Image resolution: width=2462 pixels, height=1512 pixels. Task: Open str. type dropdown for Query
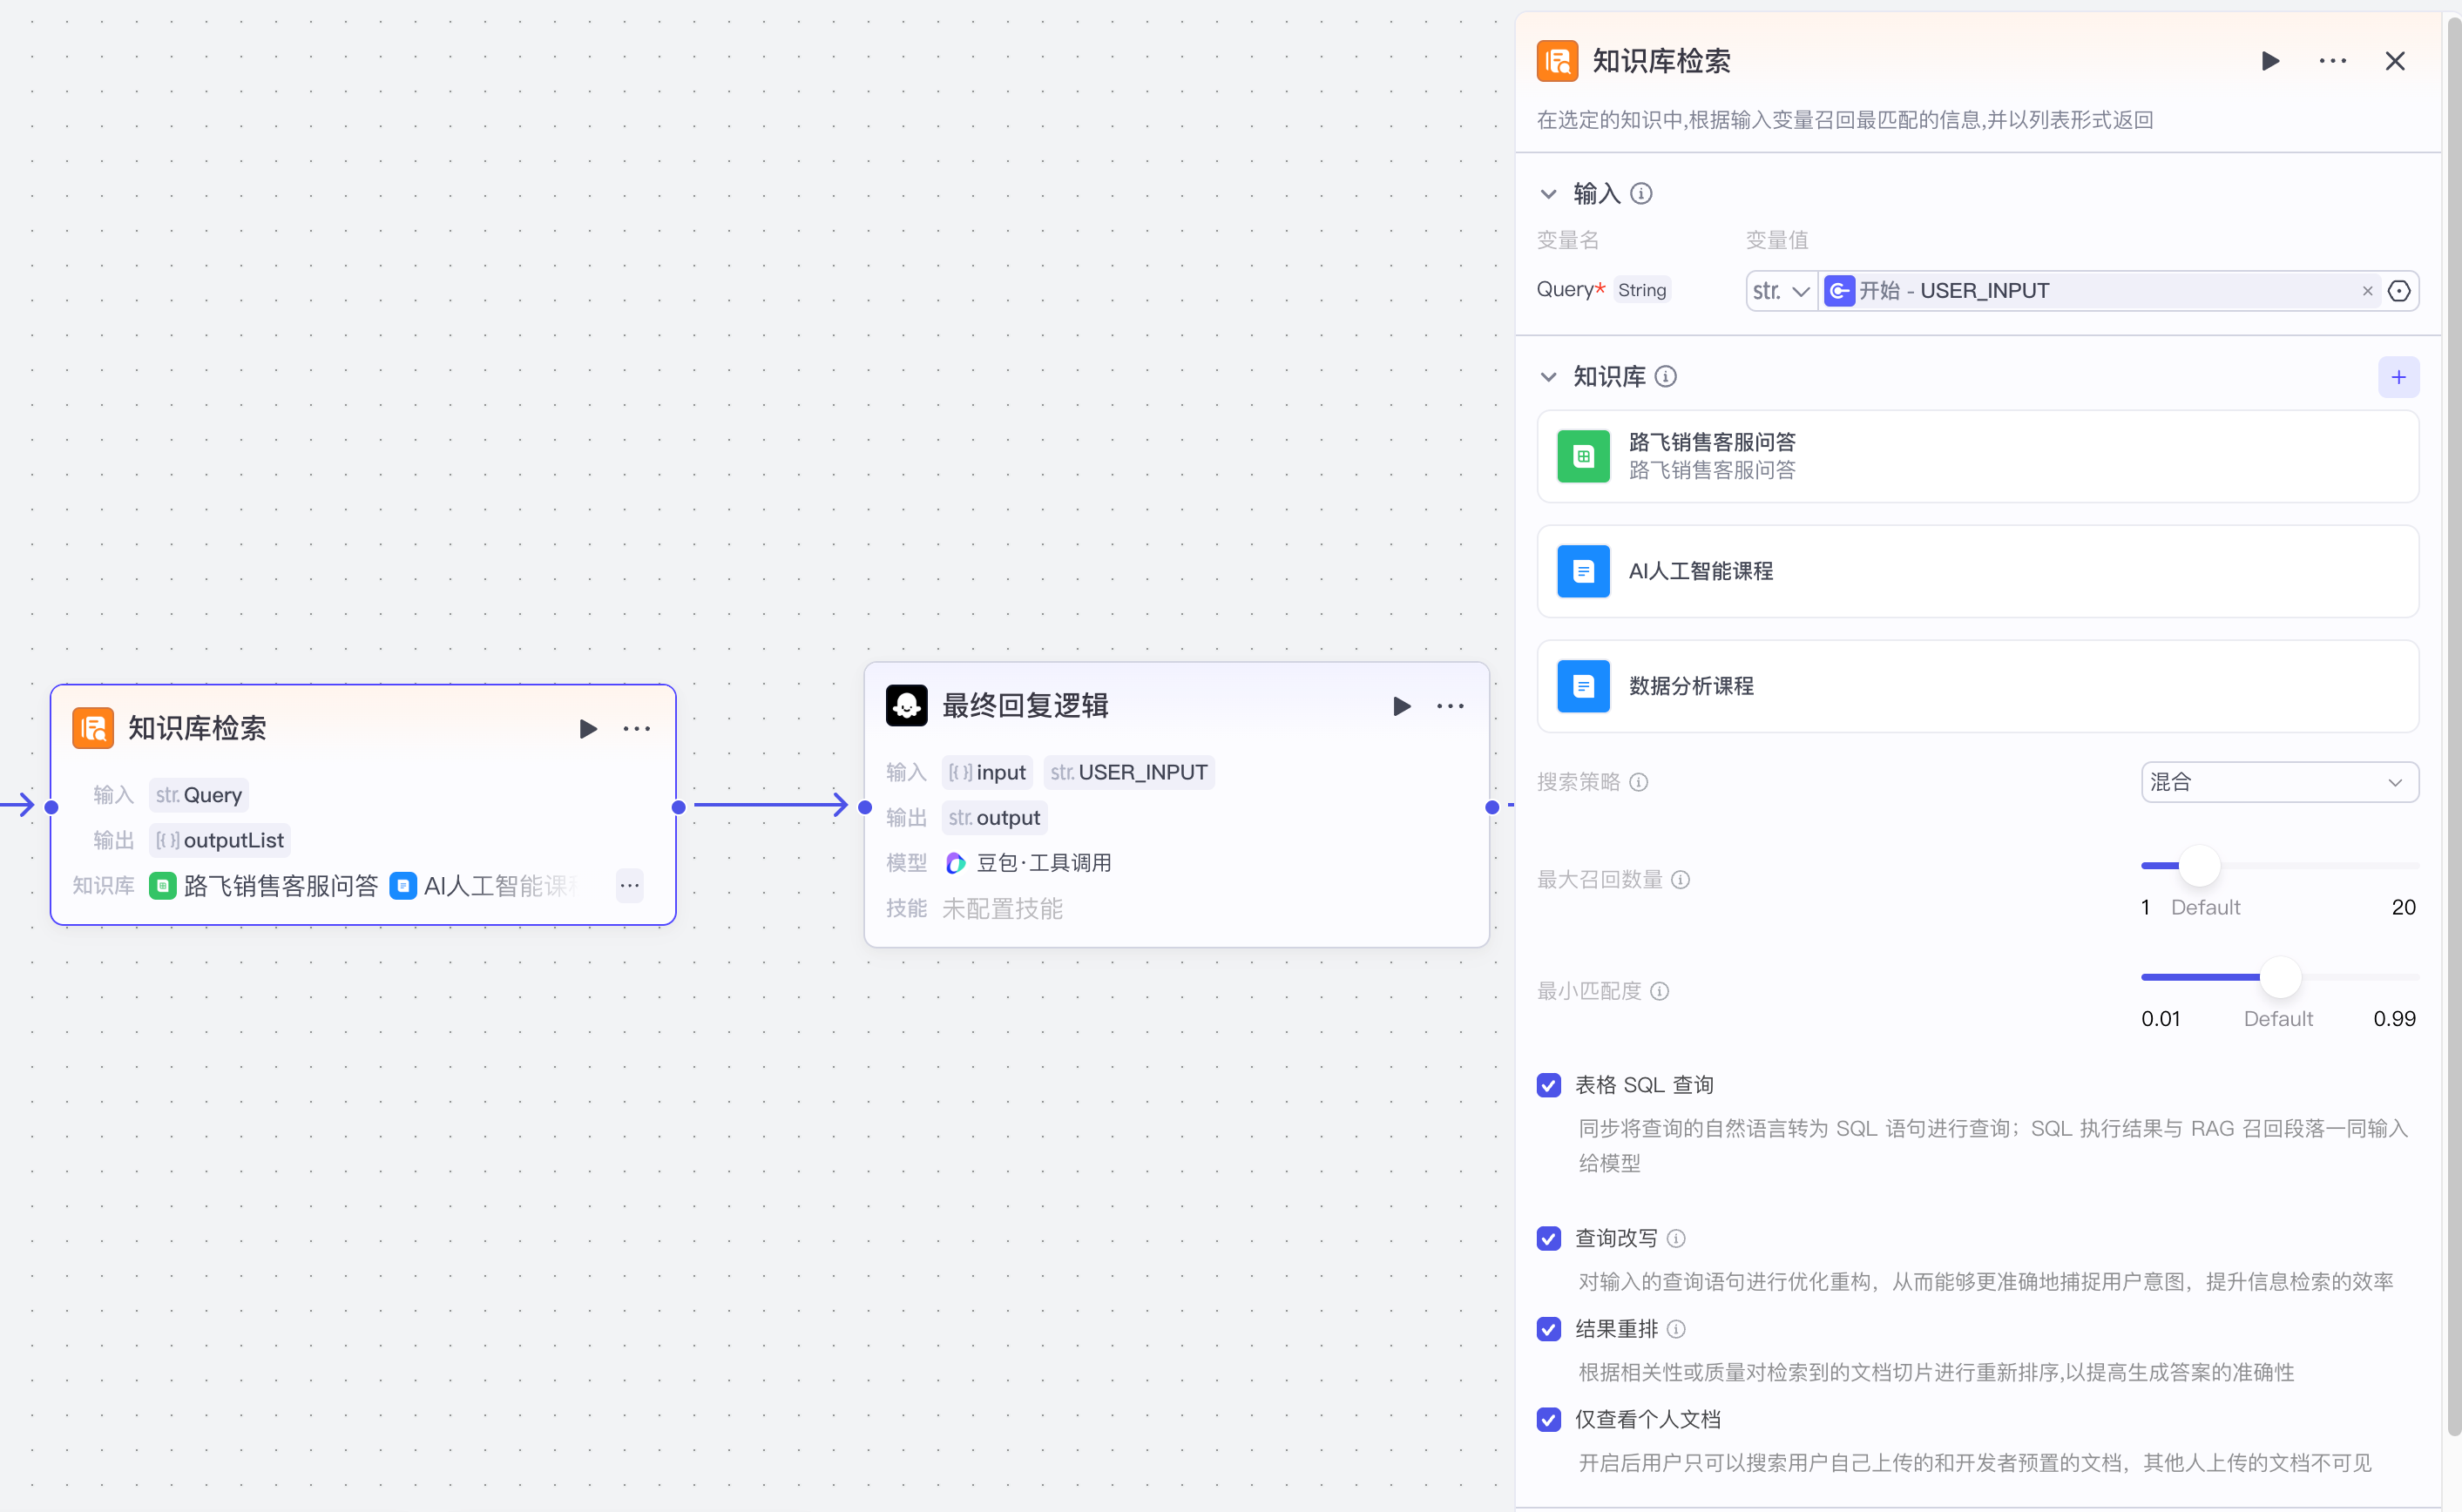1780,291
